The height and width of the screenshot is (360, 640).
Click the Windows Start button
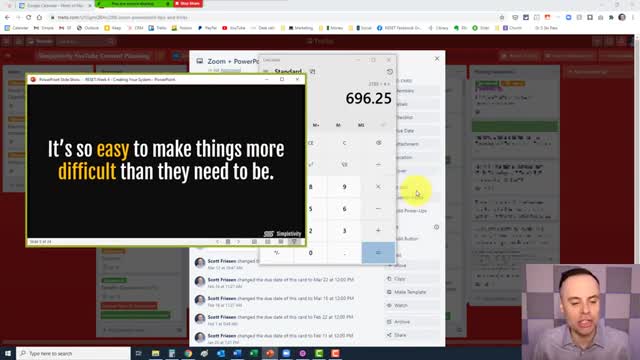click(x=8, y=353)
